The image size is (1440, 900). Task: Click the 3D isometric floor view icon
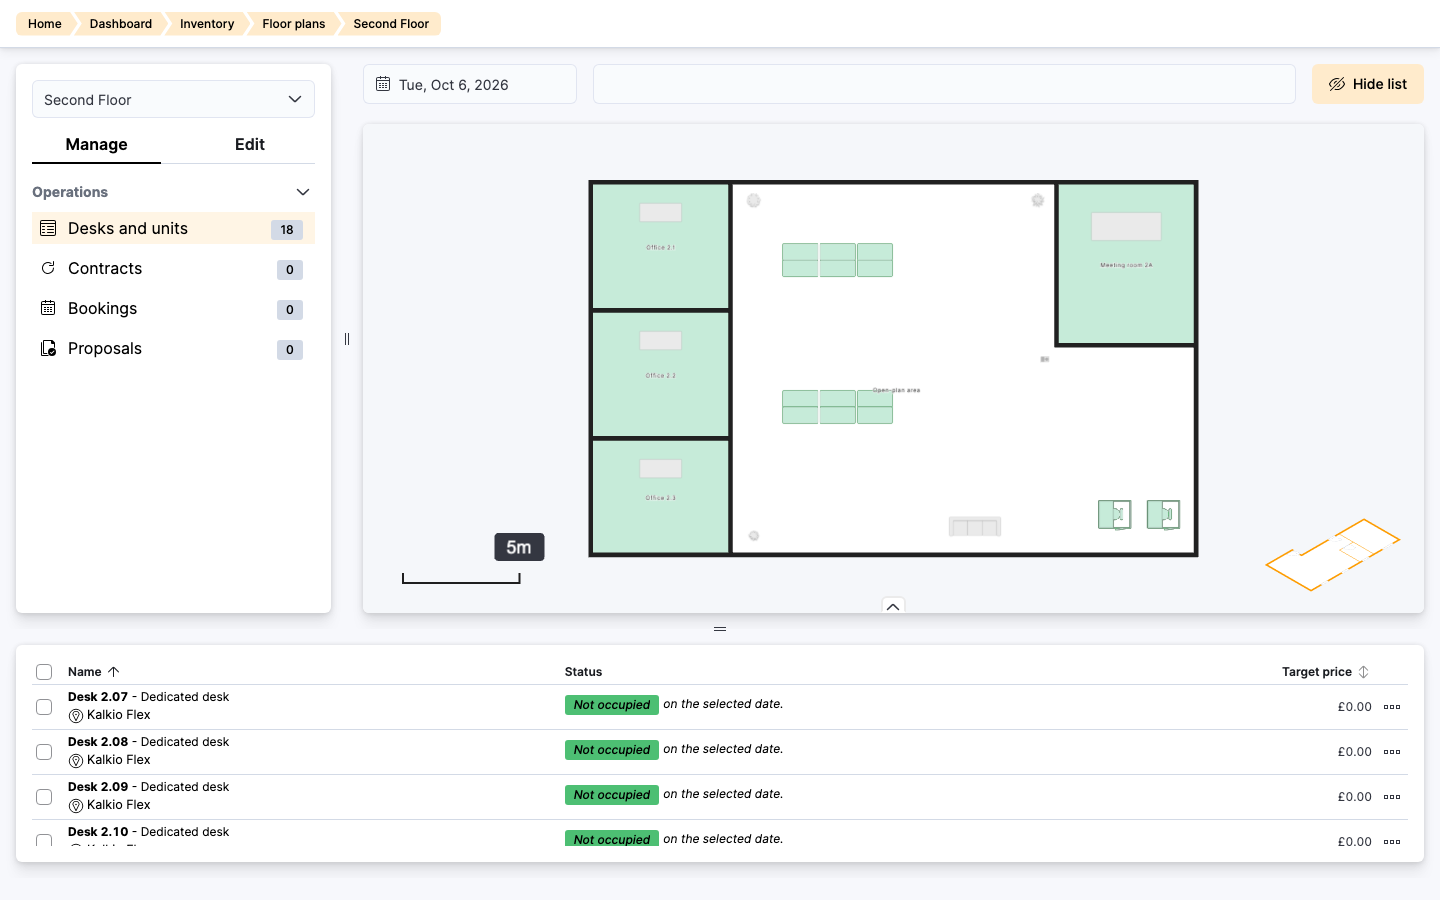1332,555
